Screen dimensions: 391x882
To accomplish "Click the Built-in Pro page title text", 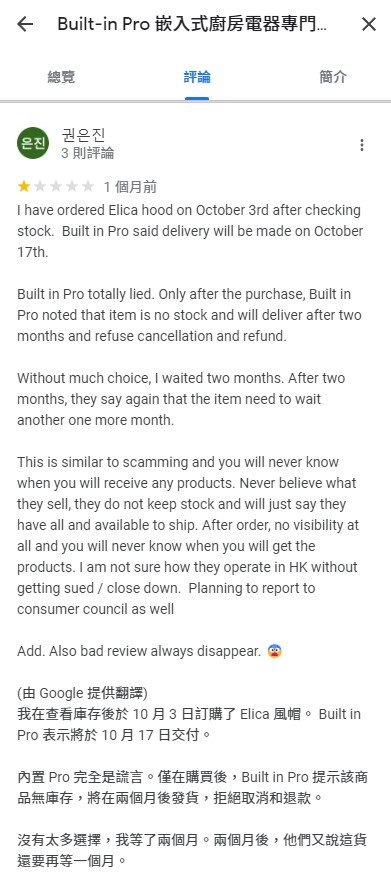I will (192, 24).
